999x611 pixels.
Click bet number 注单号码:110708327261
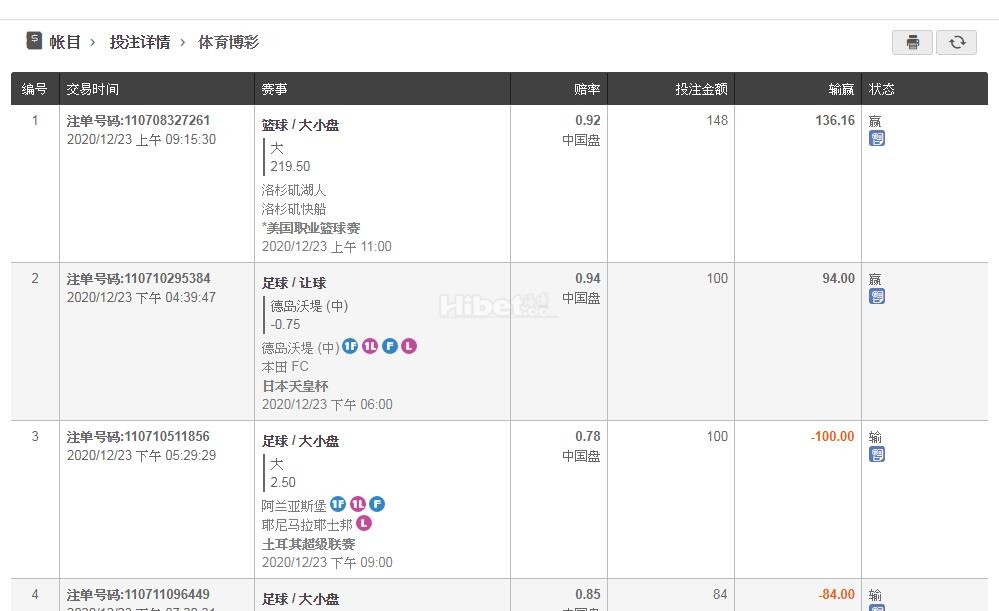(x=139, y=120)
